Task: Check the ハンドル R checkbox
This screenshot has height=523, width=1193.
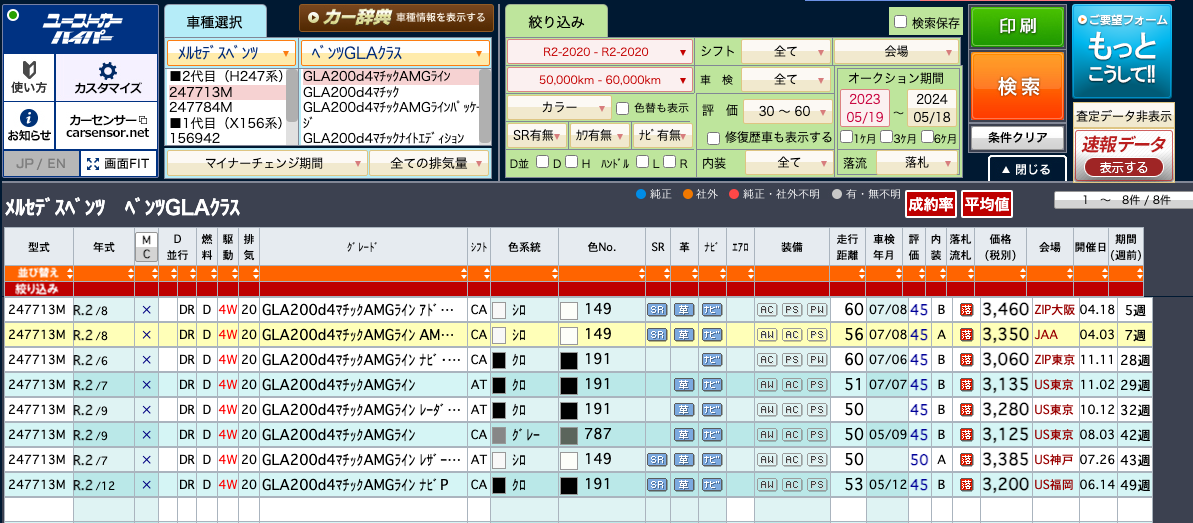Action: (670, 161)
